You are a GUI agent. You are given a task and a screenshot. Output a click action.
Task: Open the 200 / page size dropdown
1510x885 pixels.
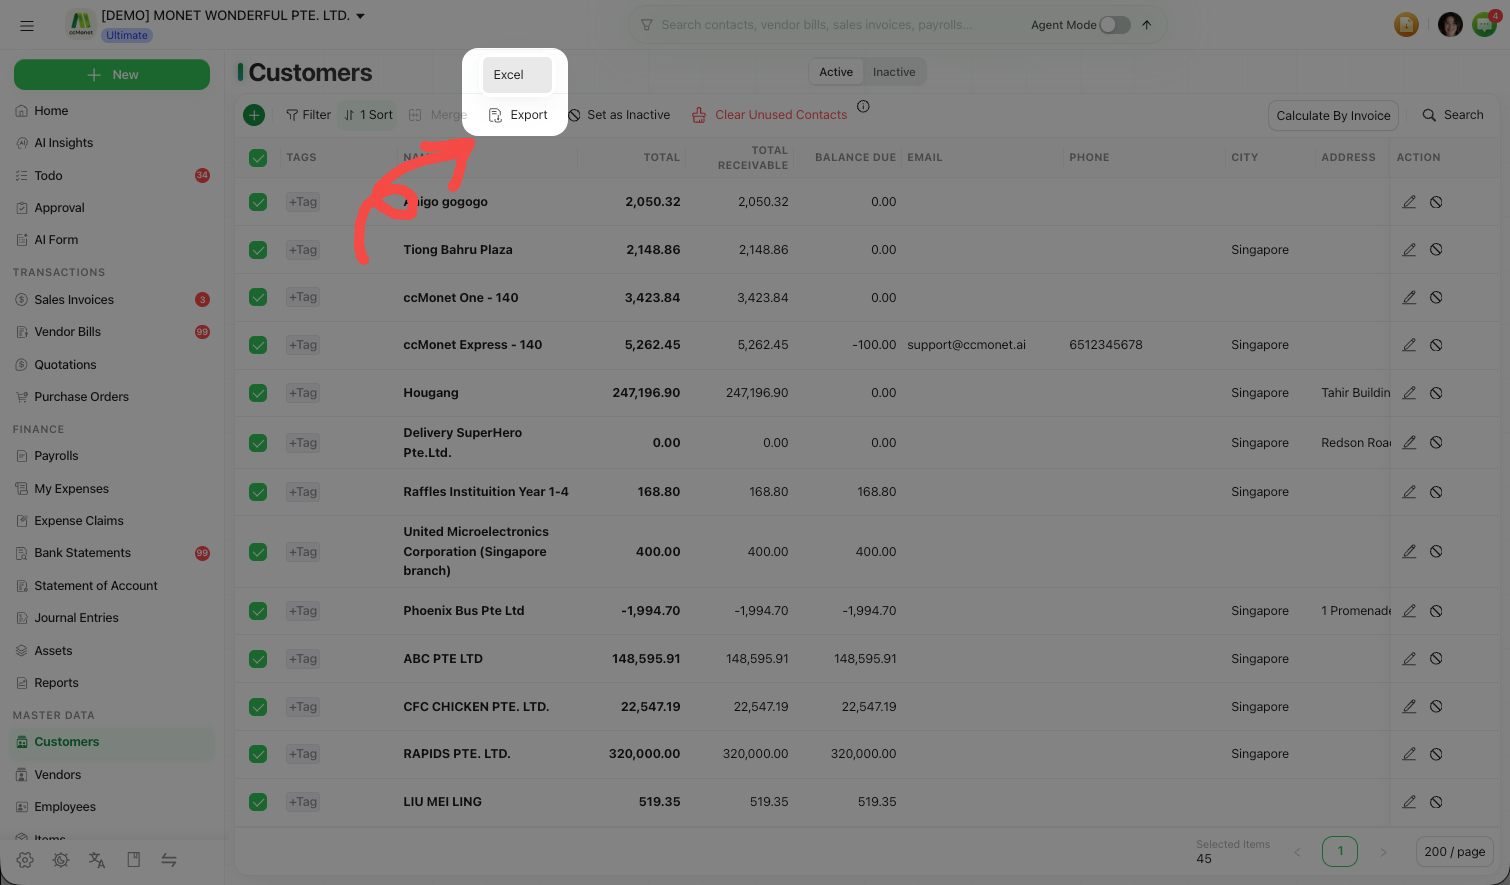point(1454,852)
